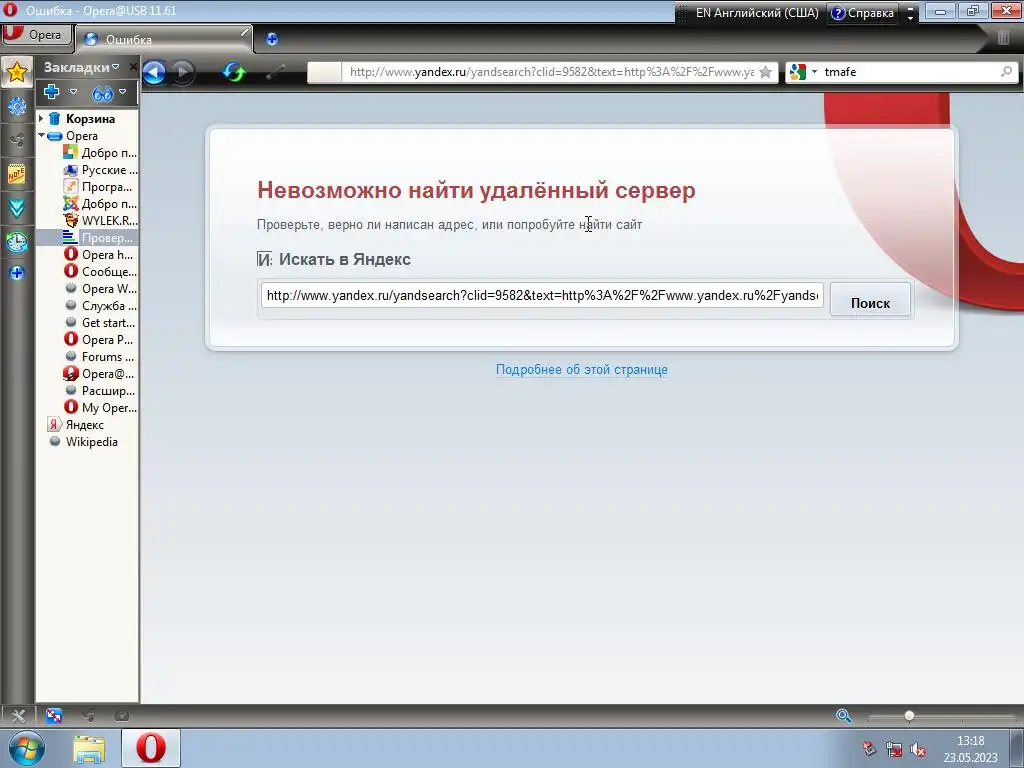Viewport: 1024px width, 768px height.
Task: Click the USB safely-remove tray icon
Action: (869, 748)
